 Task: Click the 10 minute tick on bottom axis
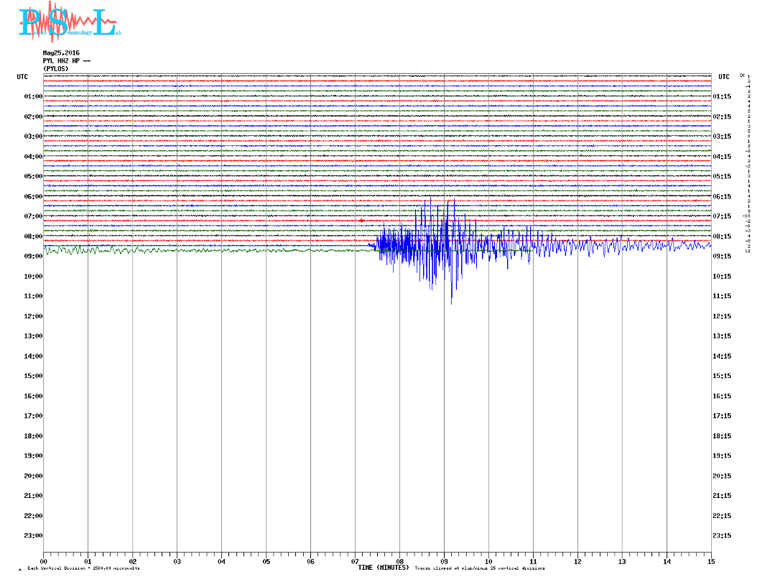(489, 562)
